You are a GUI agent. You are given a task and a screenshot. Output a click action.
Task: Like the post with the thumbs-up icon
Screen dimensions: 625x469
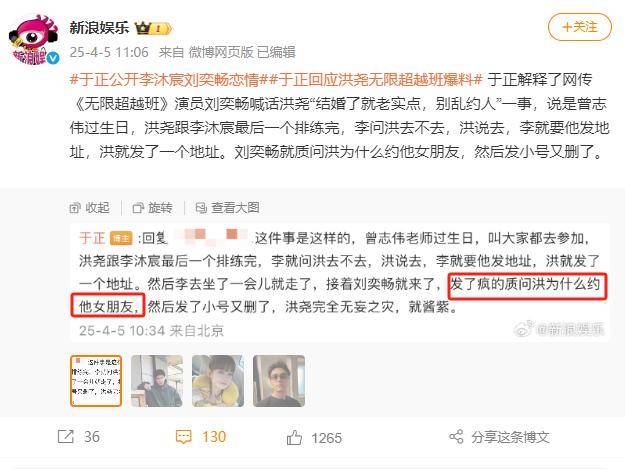(x=294, y=437)
